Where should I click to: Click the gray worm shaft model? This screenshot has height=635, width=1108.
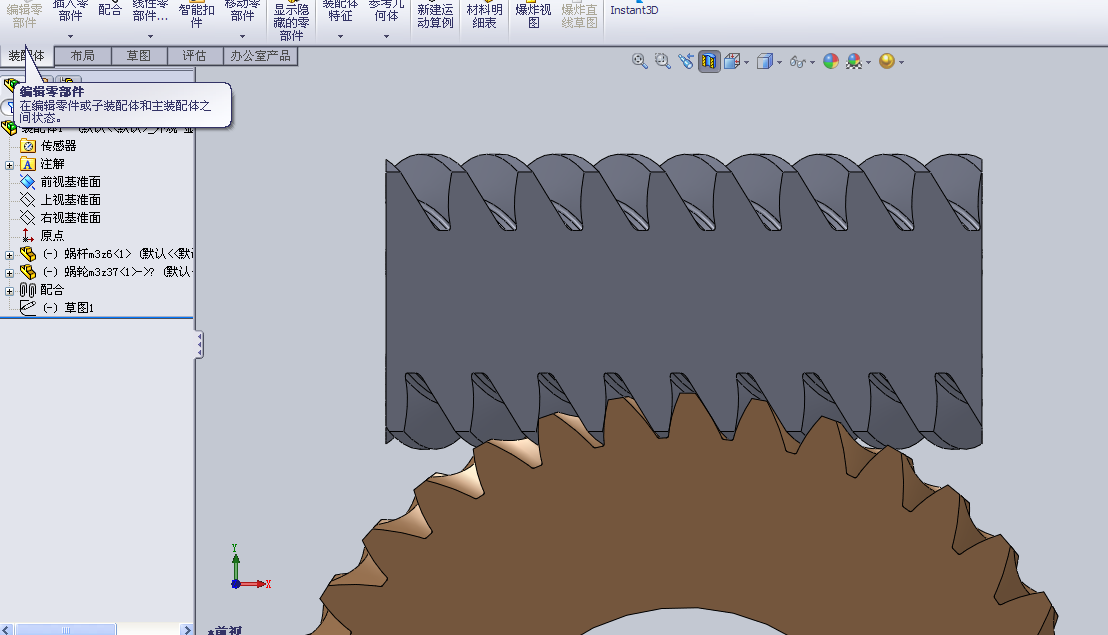pyautogui.click(x=683, y=304)
